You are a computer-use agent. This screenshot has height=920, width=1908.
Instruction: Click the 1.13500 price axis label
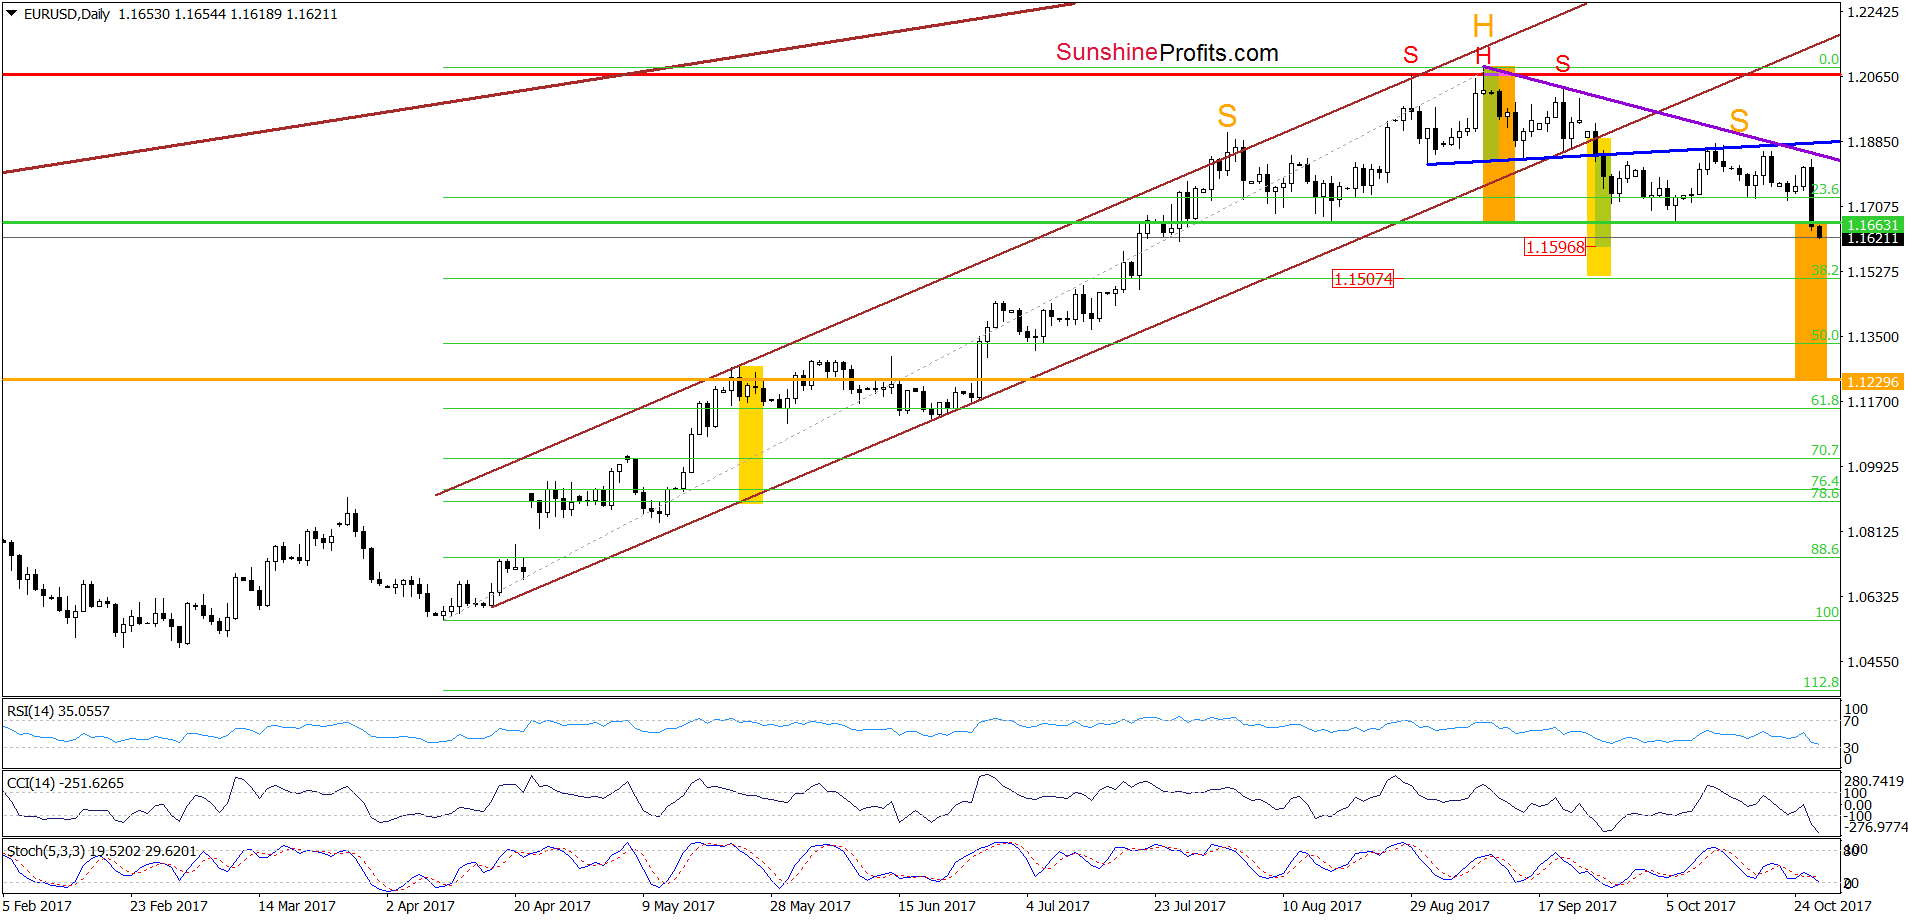[x=1872, y=337]
